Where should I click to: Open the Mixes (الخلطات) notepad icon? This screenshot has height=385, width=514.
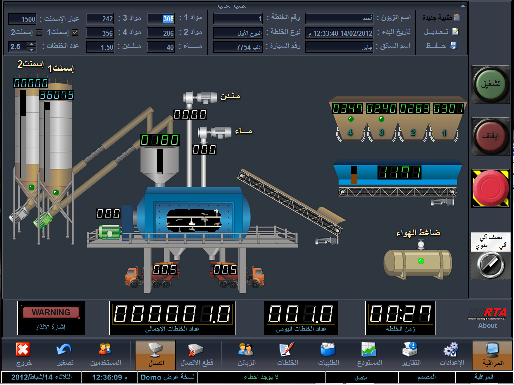tap(287, 355)
